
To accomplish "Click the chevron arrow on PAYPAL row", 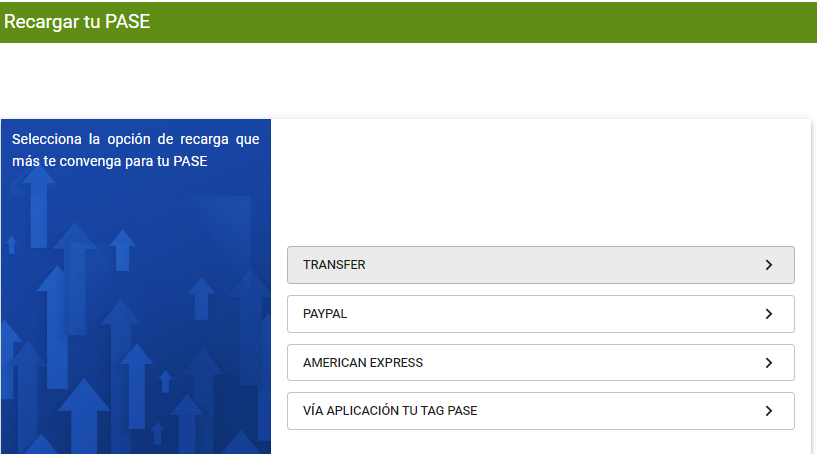I will pos(769,314).
